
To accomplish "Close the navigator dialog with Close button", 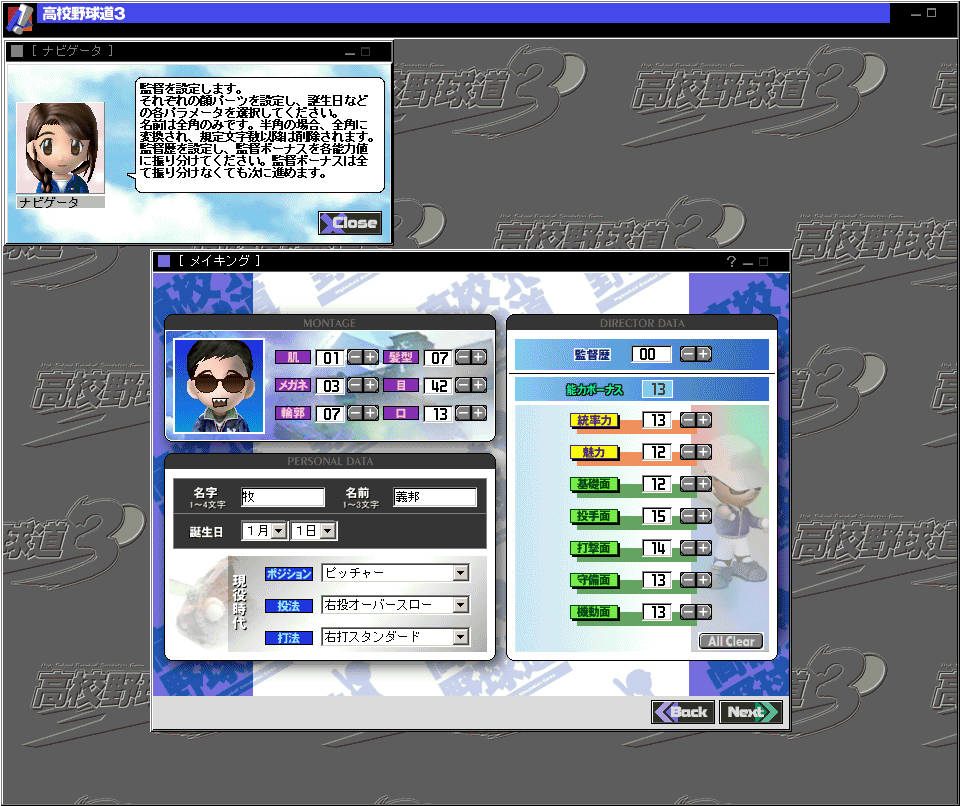I will tap(350, 223).
